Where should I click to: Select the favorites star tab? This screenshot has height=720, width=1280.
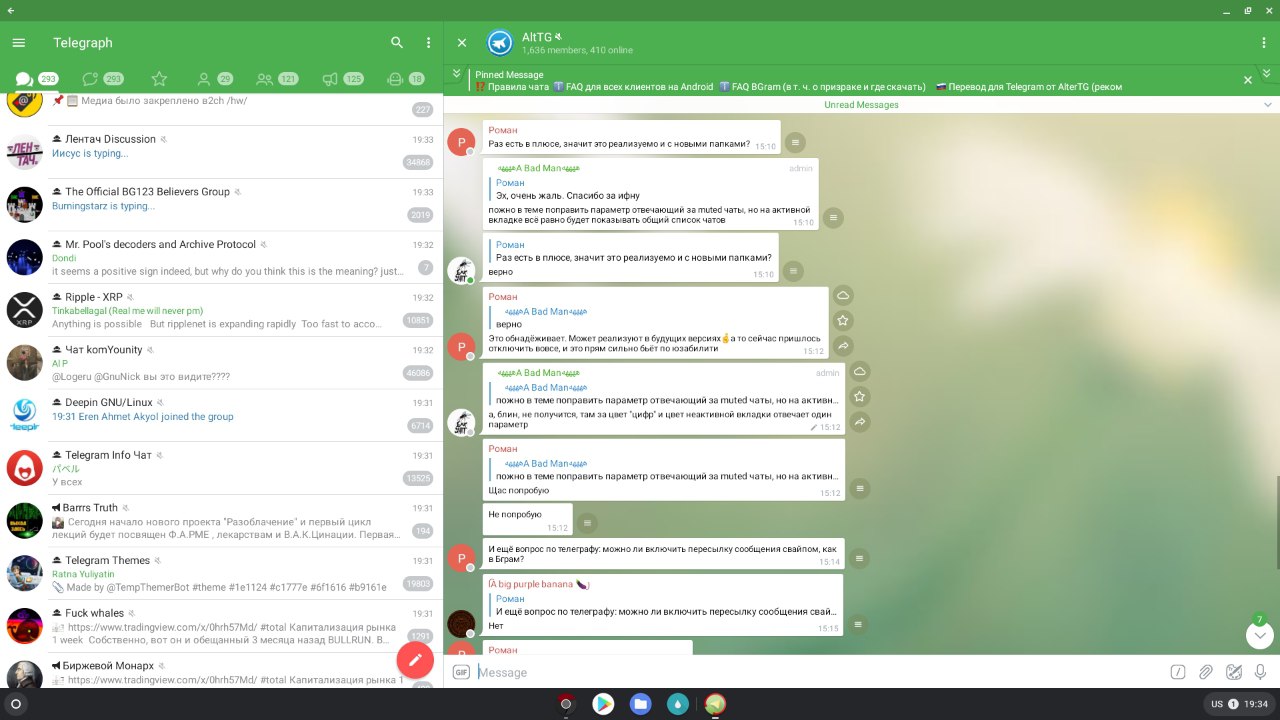tap(159, 79)
